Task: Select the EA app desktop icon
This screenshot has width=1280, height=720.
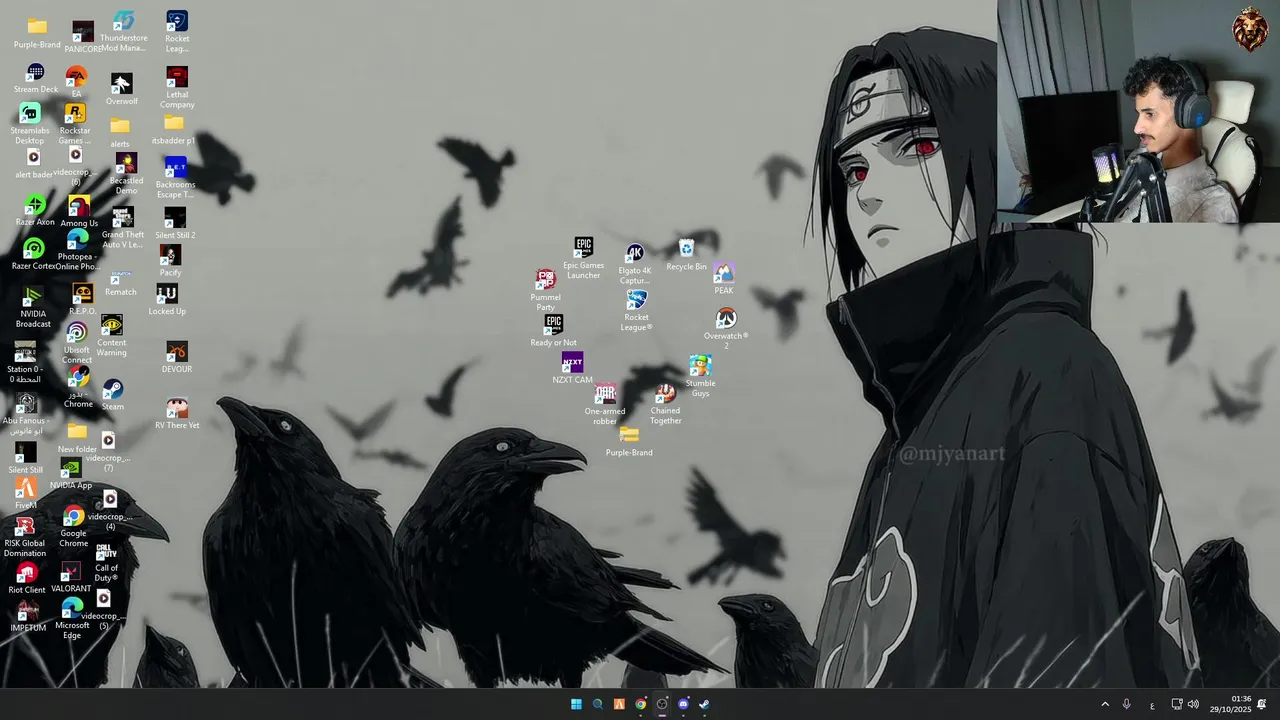Action: coord(76,83)
